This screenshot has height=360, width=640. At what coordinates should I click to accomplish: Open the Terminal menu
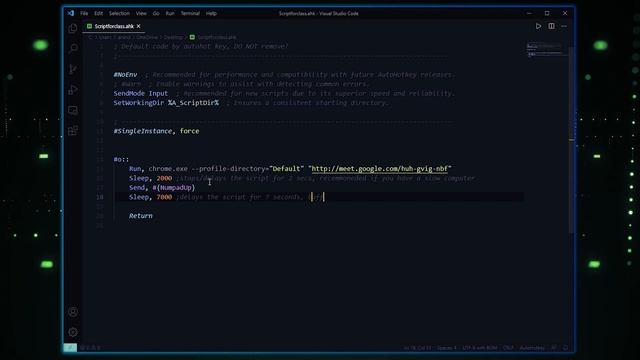tap(190, 13)
